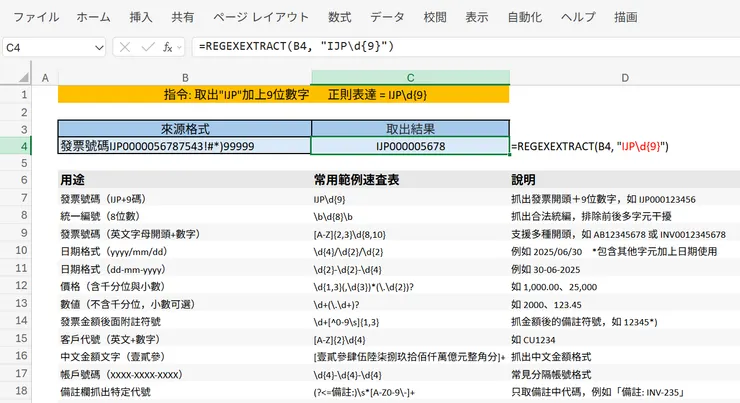
Task: Select pattern cell \b\d{8}\b
Action: pos(410,217)
